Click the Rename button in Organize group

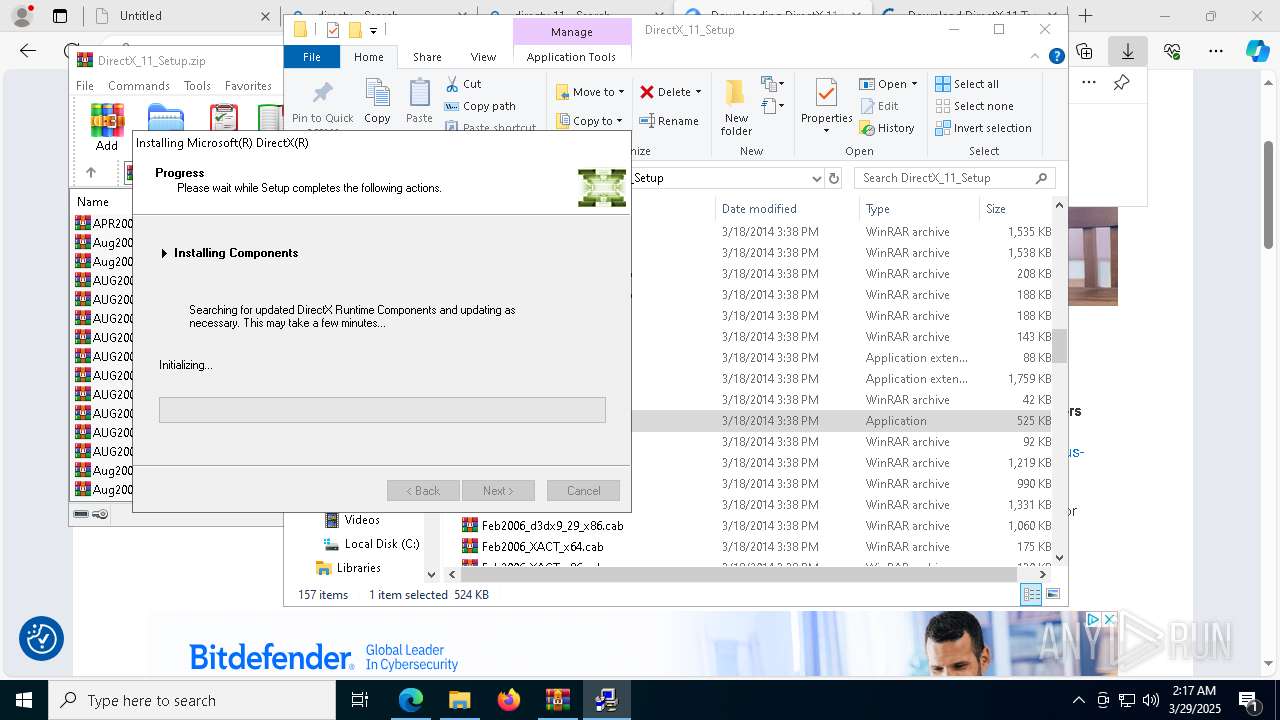click(669, 121)
